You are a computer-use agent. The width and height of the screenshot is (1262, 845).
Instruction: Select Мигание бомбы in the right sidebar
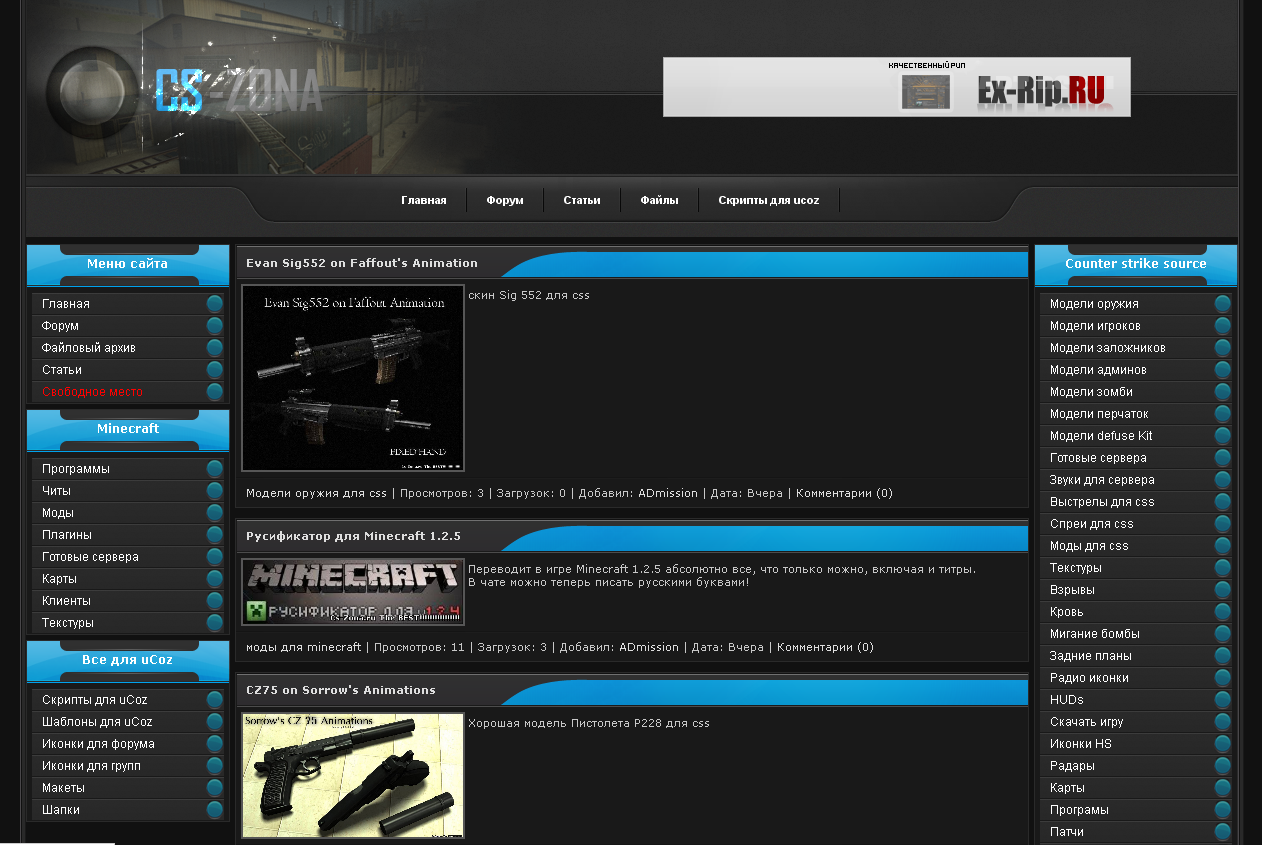tap(1095, 634)
